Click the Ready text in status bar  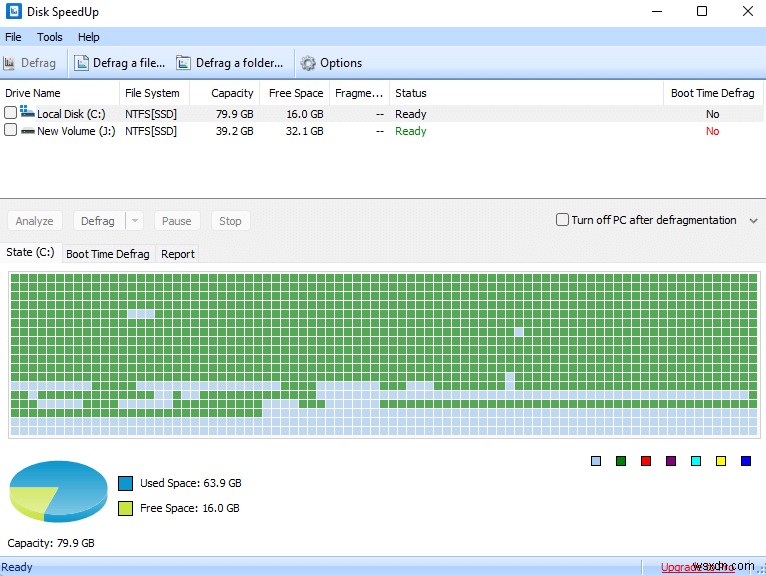(x=17, y=567)
